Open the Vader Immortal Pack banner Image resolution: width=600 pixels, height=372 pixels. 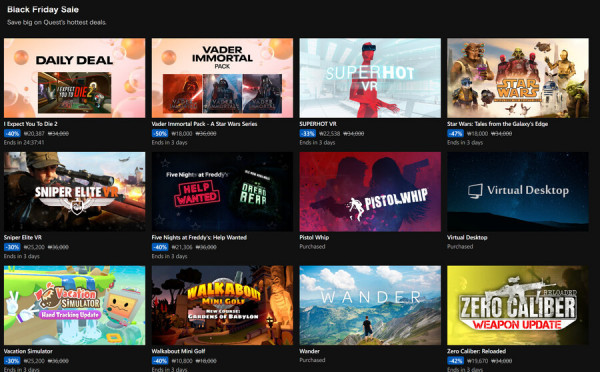[222, 78]
